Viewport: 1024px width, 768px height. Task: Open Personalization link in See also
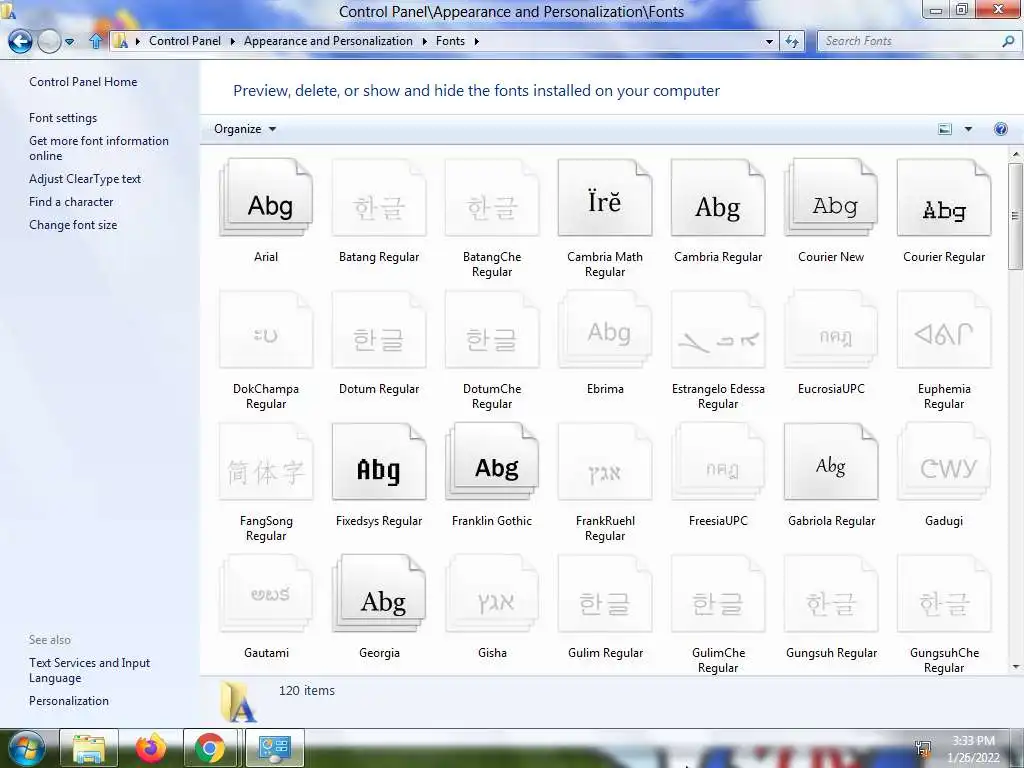tap(69, 701)
